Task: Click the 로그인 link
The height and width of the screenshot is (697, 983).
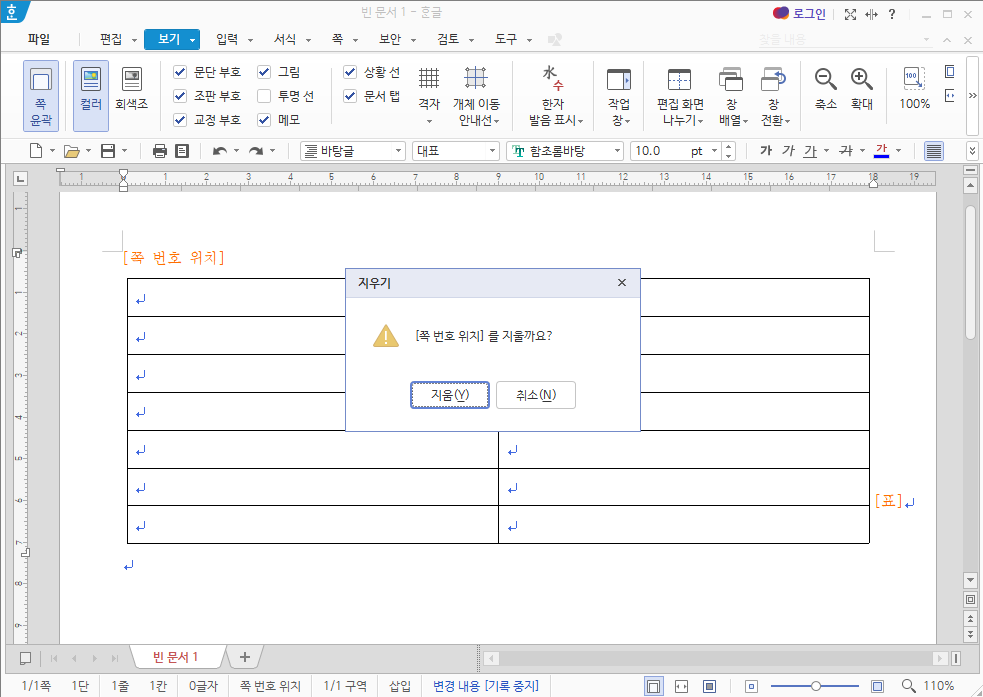Action: [809, 14]
